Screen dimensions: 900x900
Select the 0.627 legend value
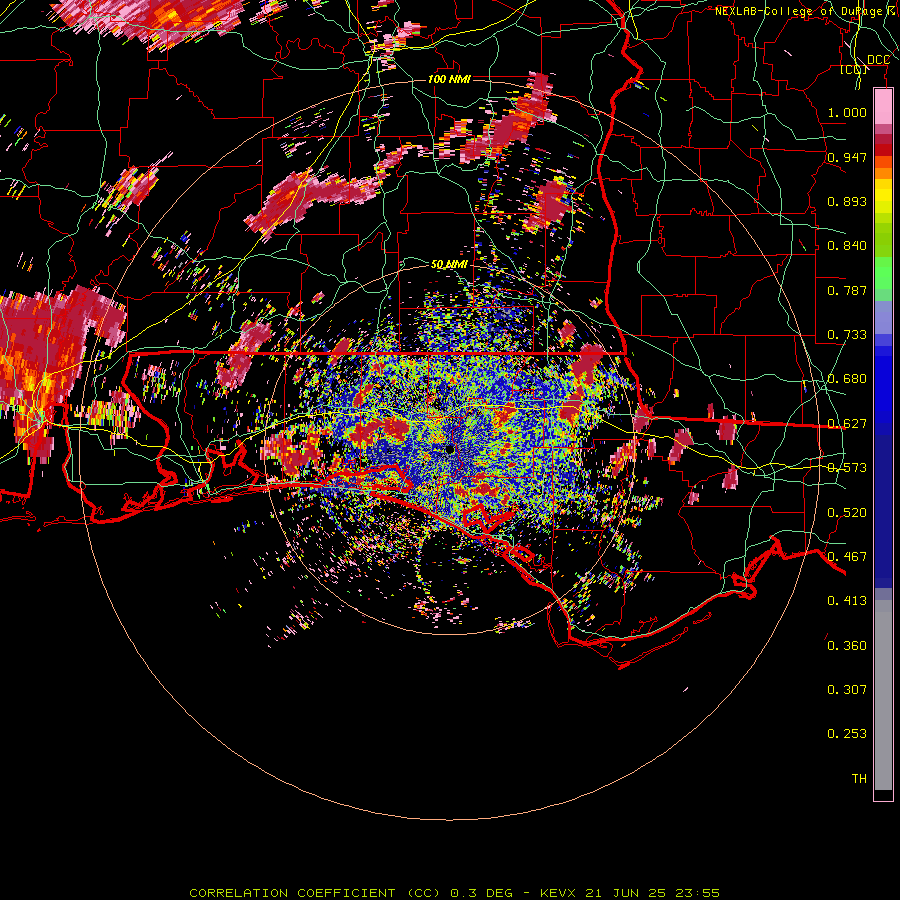(x=847, y=424)
